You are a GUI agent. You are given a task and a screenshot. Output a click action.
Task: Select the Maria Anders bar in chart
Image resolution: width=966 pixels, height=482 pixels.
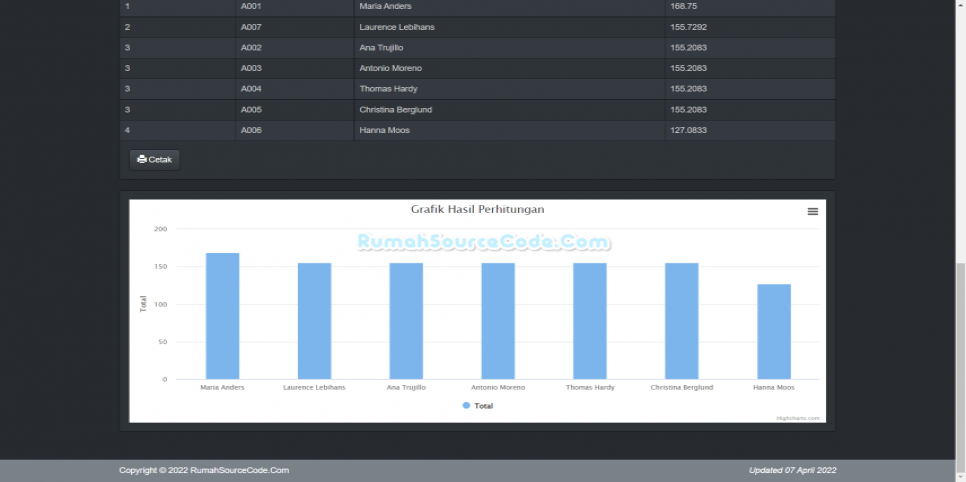point(222,316)
